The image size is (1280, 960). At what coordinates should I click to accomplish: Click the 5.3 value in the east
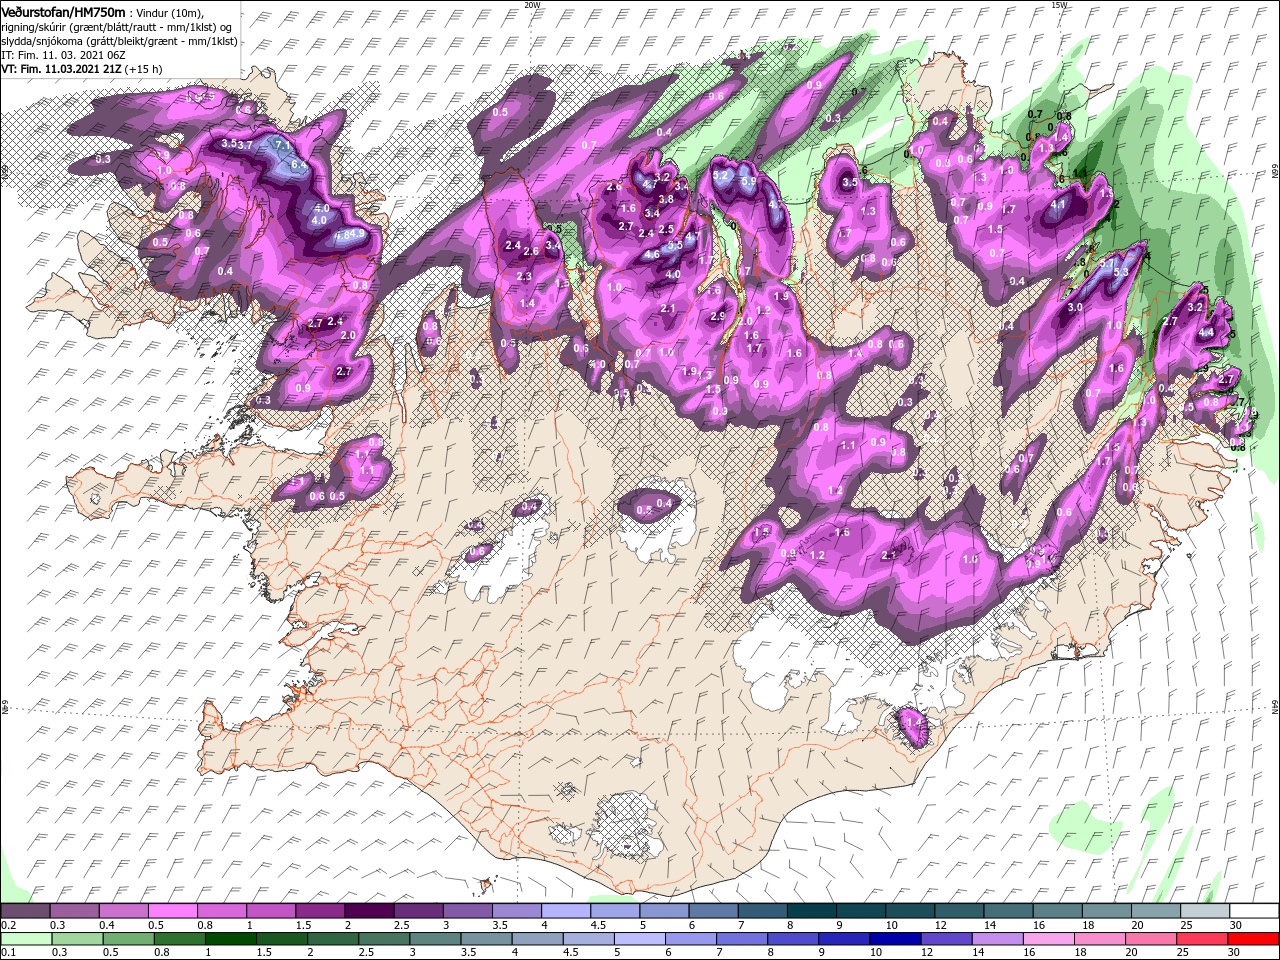point(1120,272)
